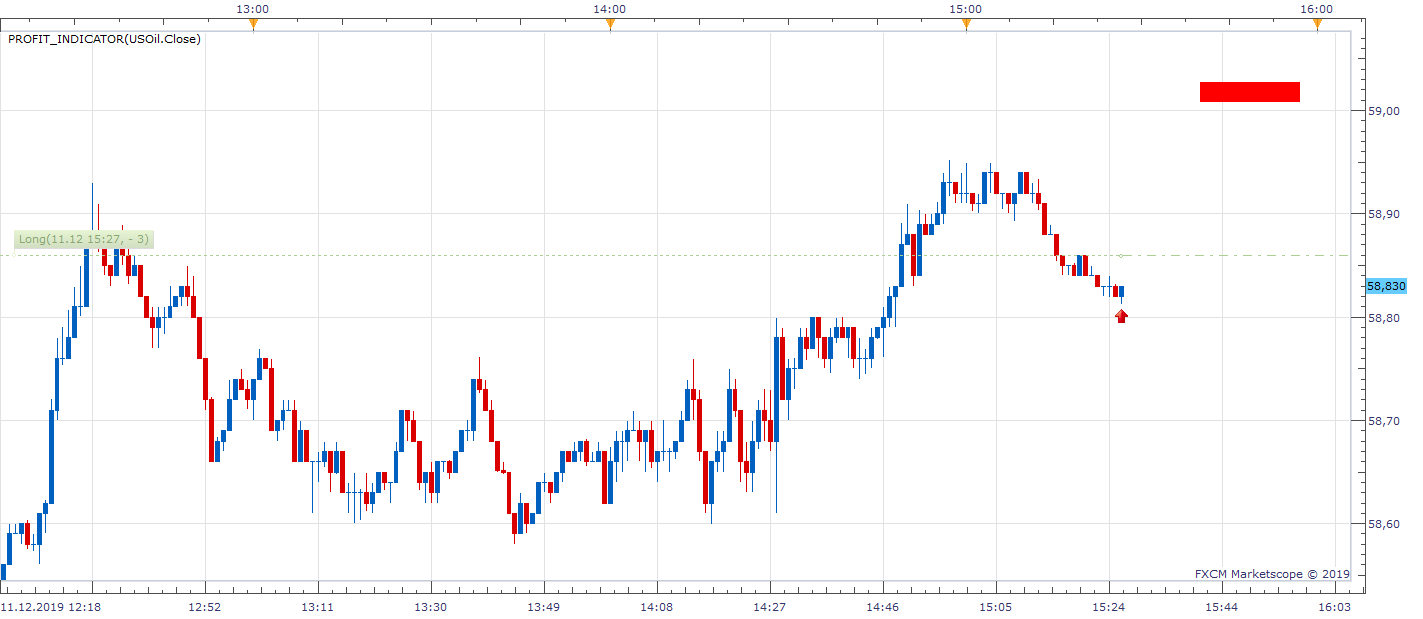Click the red profit indicator rectangle
This screenshot has width=1423, height=619.
pos(1249,92)
